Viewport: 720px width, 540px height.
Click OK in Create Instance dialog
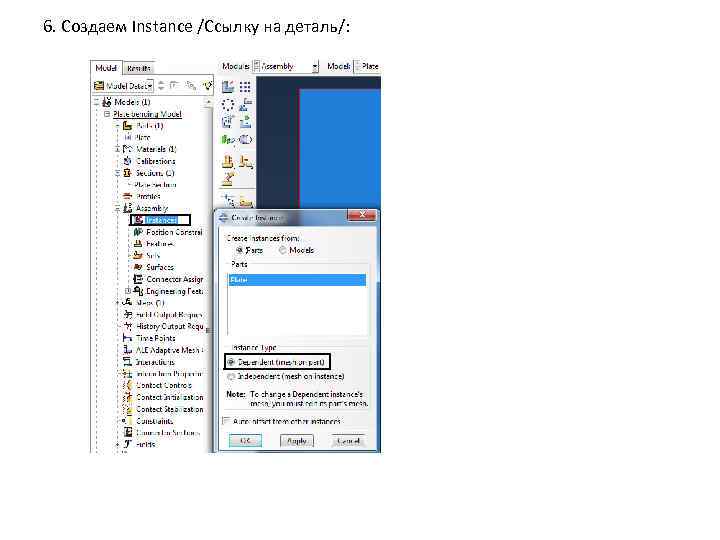click(245, 441)
